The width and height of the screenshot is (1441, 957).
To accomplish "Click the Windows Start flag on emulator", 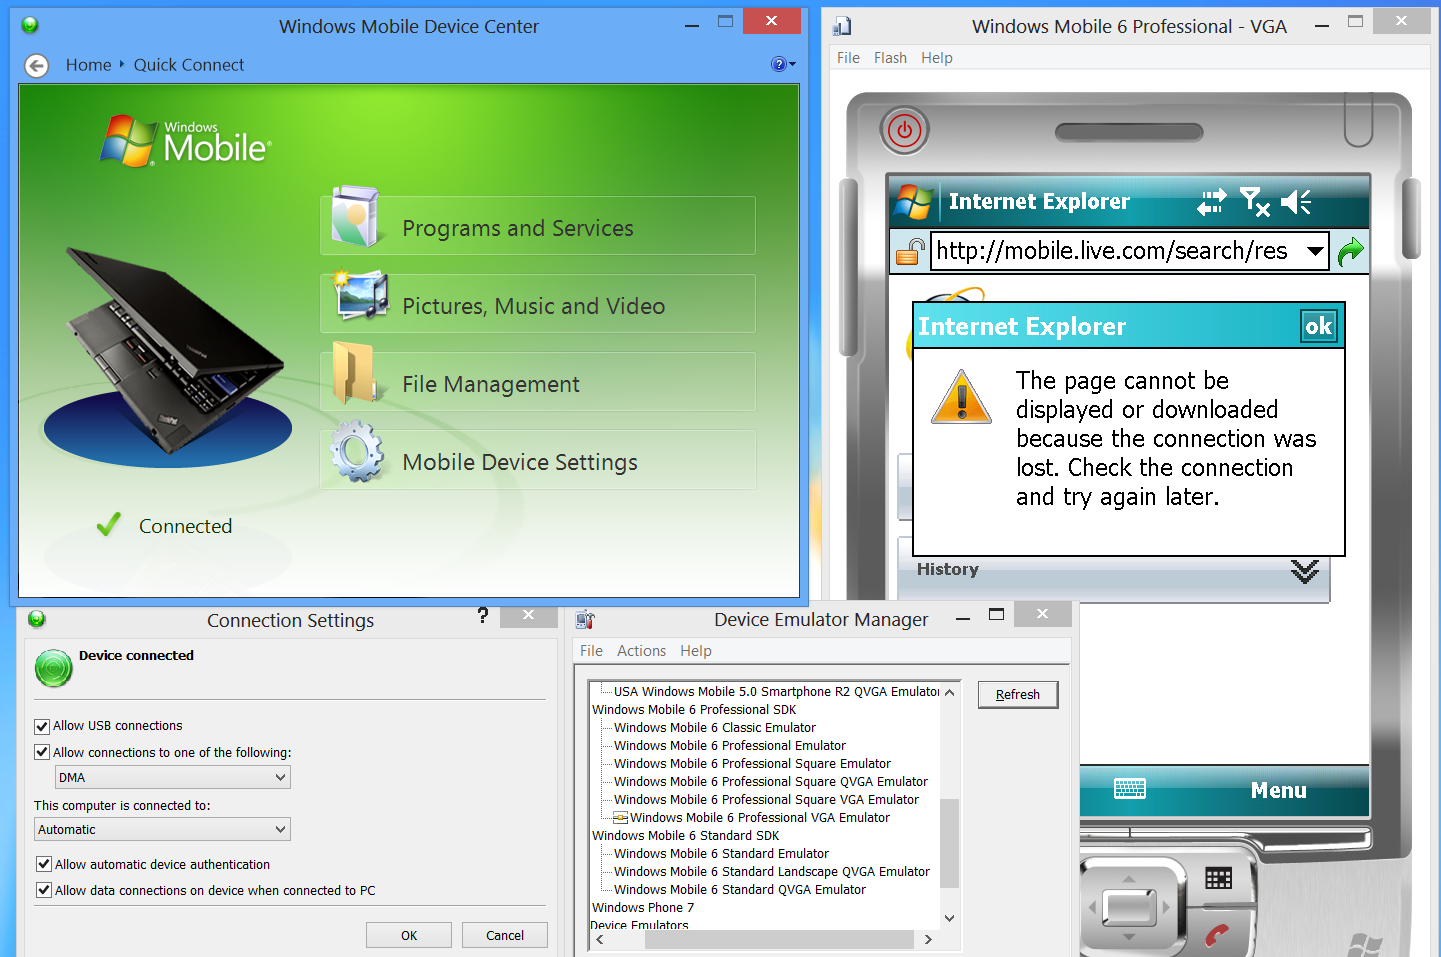I will point(913,201).
